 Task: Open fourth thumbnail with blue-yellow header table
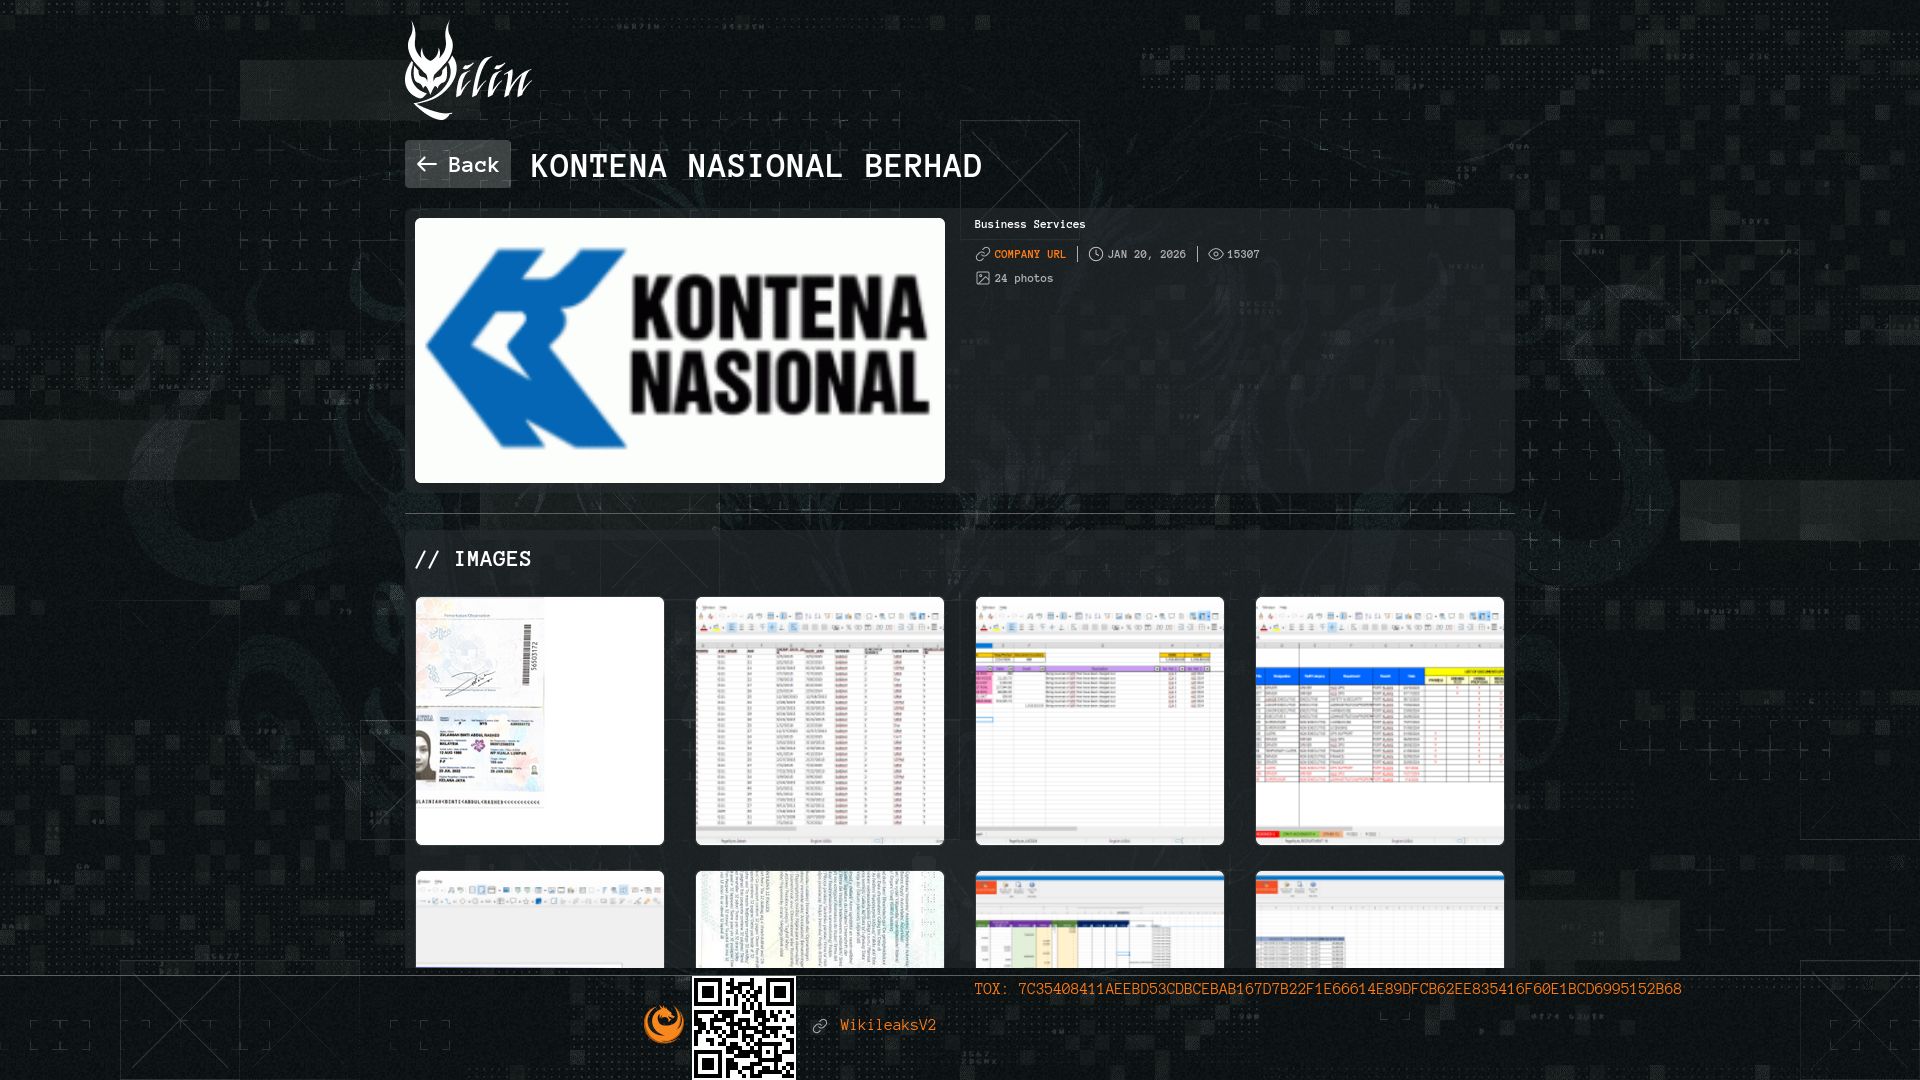tap(1379, 720)
